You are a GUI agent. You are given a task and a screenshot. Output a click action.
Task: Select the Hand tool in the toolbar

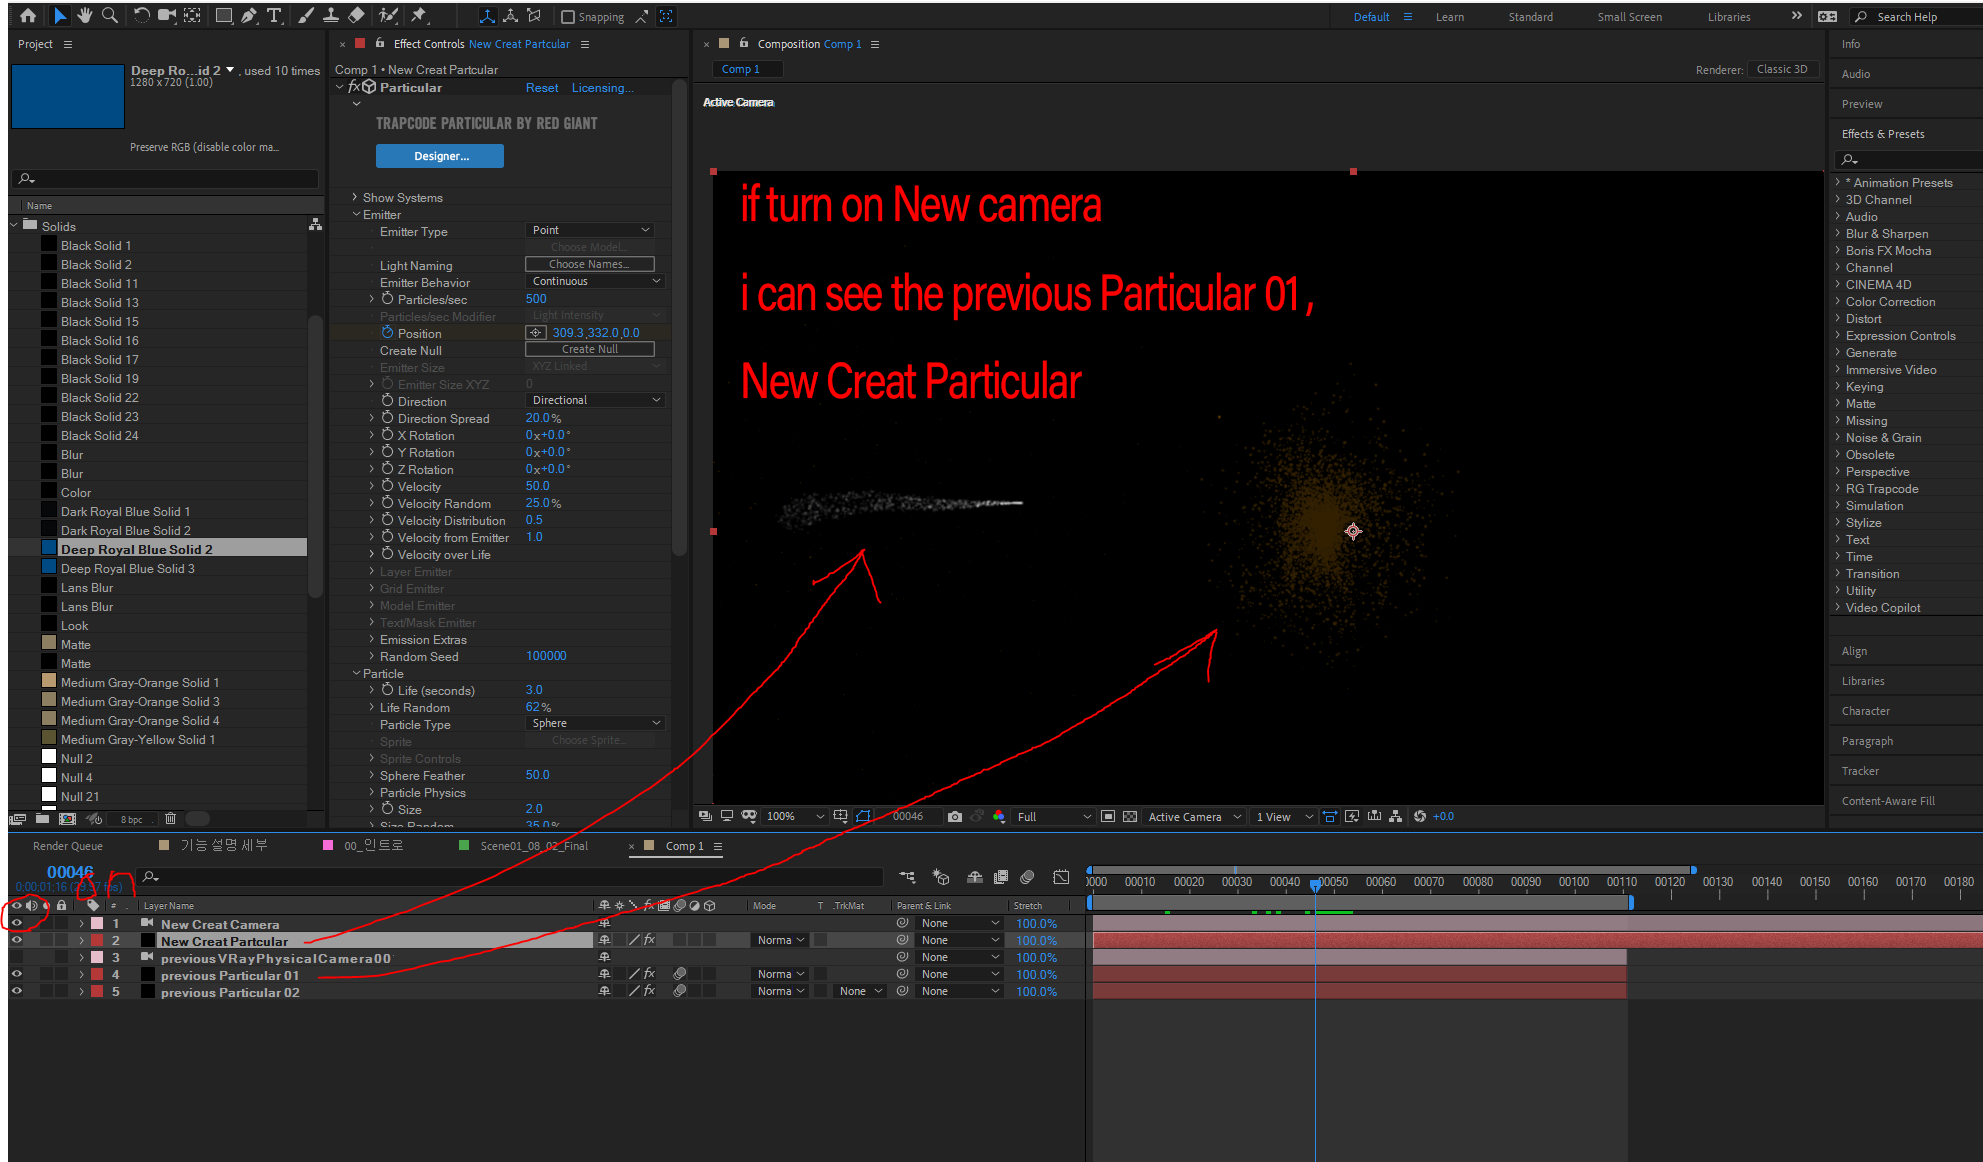(86, 16)
